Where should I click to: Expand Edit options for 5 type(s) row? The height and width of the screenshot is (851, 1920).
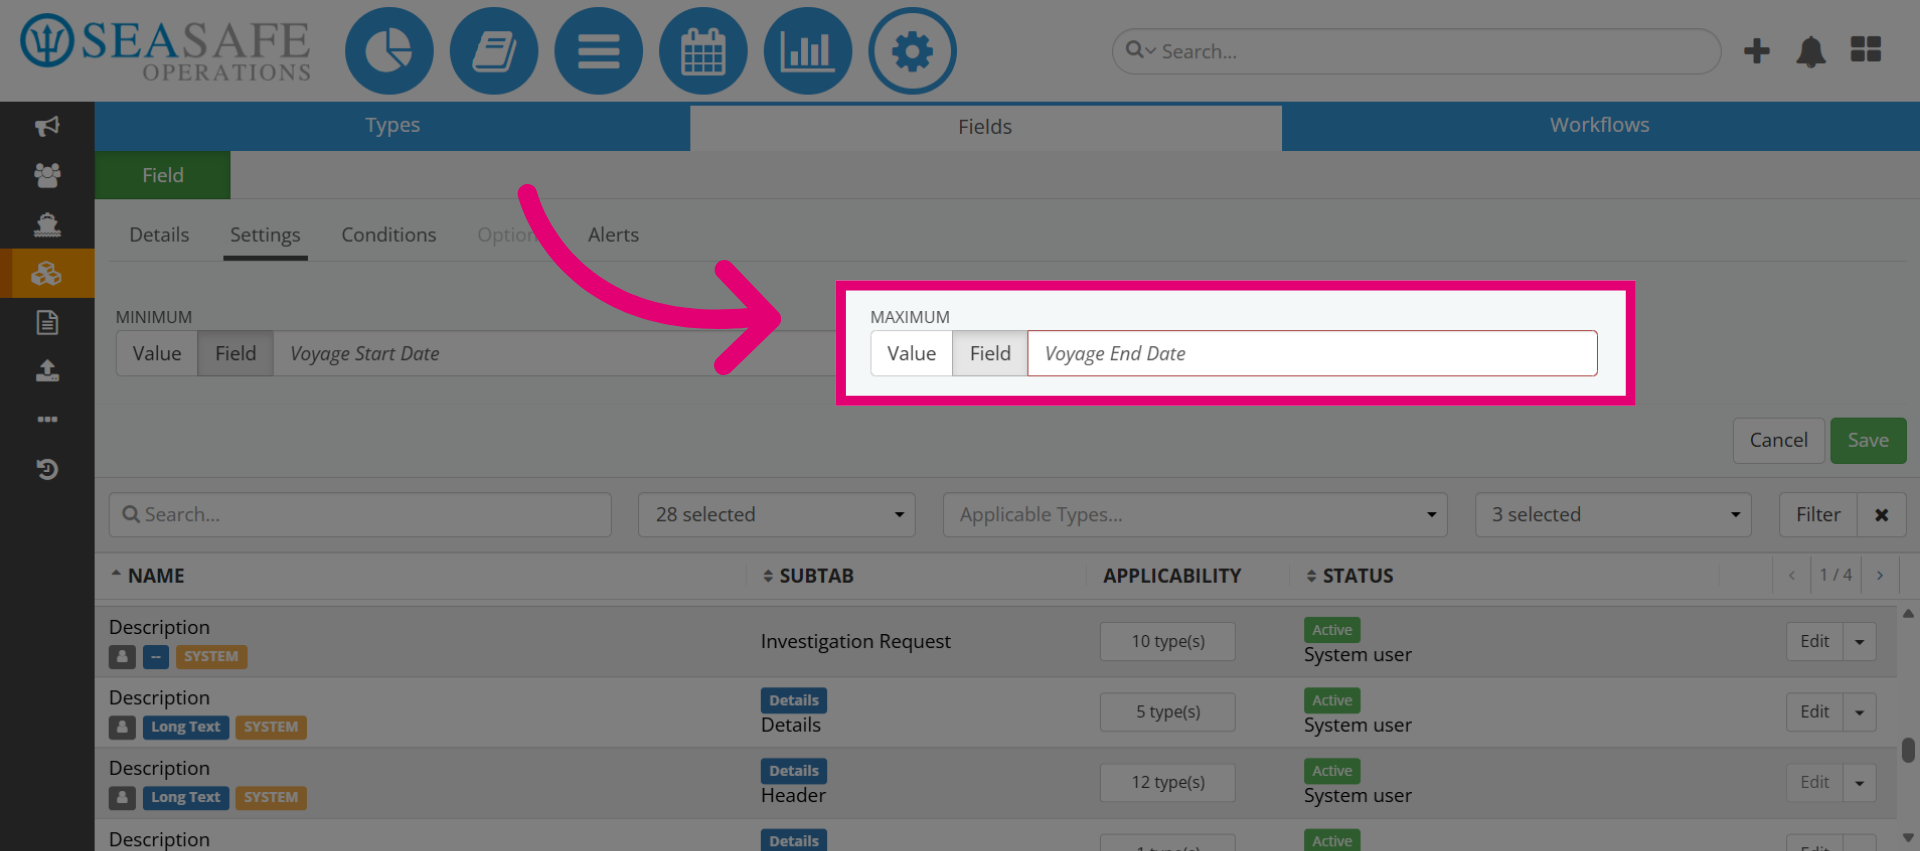(1860, 712)
